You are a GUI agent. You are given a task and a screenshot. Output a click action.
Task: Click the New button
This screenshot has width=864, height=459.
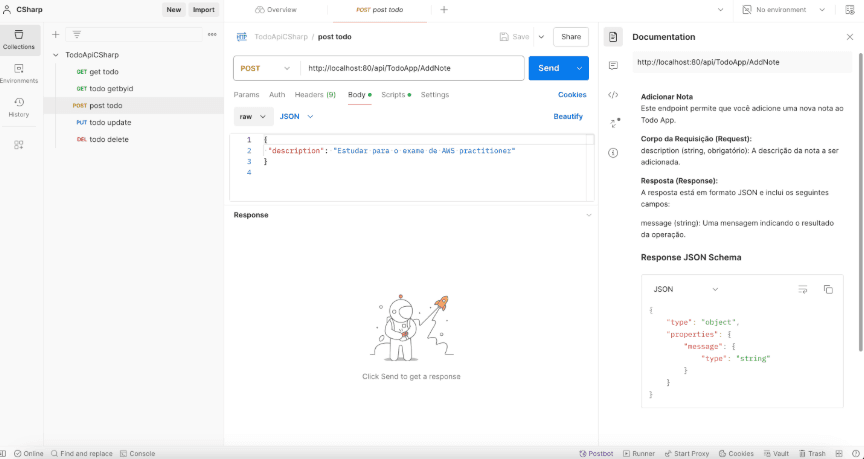click(x=174, y=9)
